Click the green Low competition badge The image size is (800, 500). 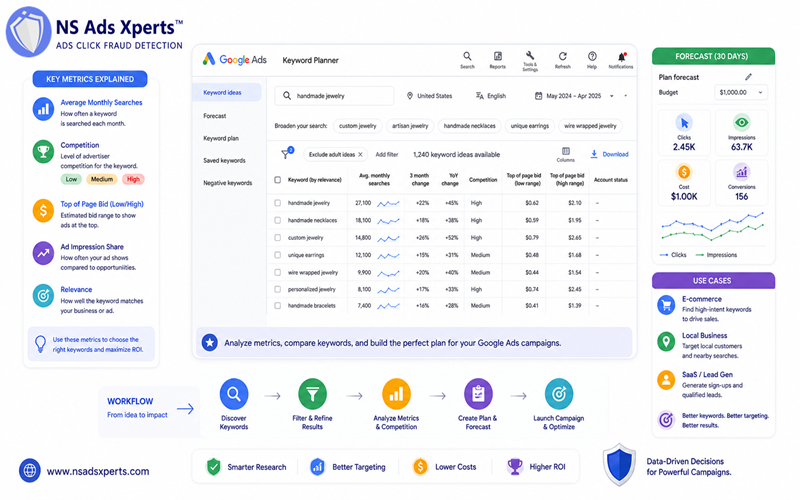pos(71,180)
